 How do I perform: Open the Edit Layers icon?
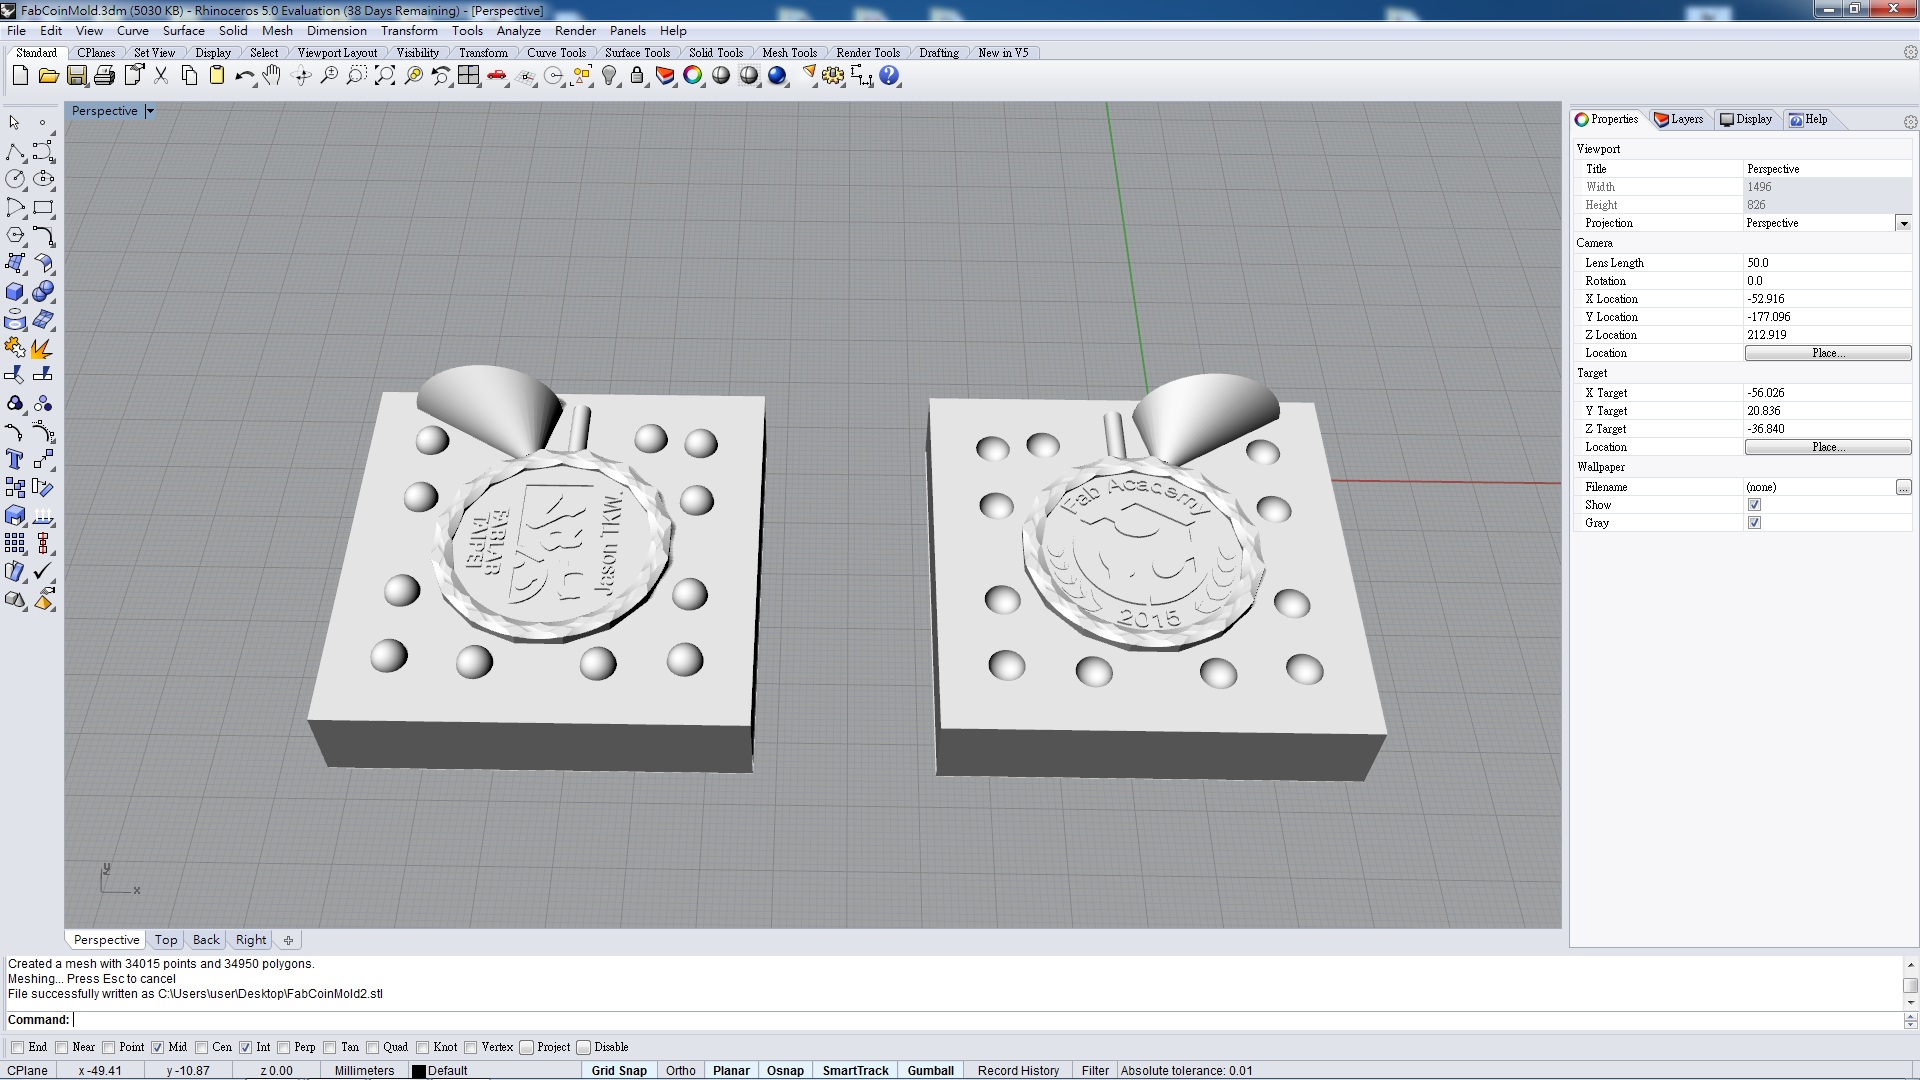664,76
